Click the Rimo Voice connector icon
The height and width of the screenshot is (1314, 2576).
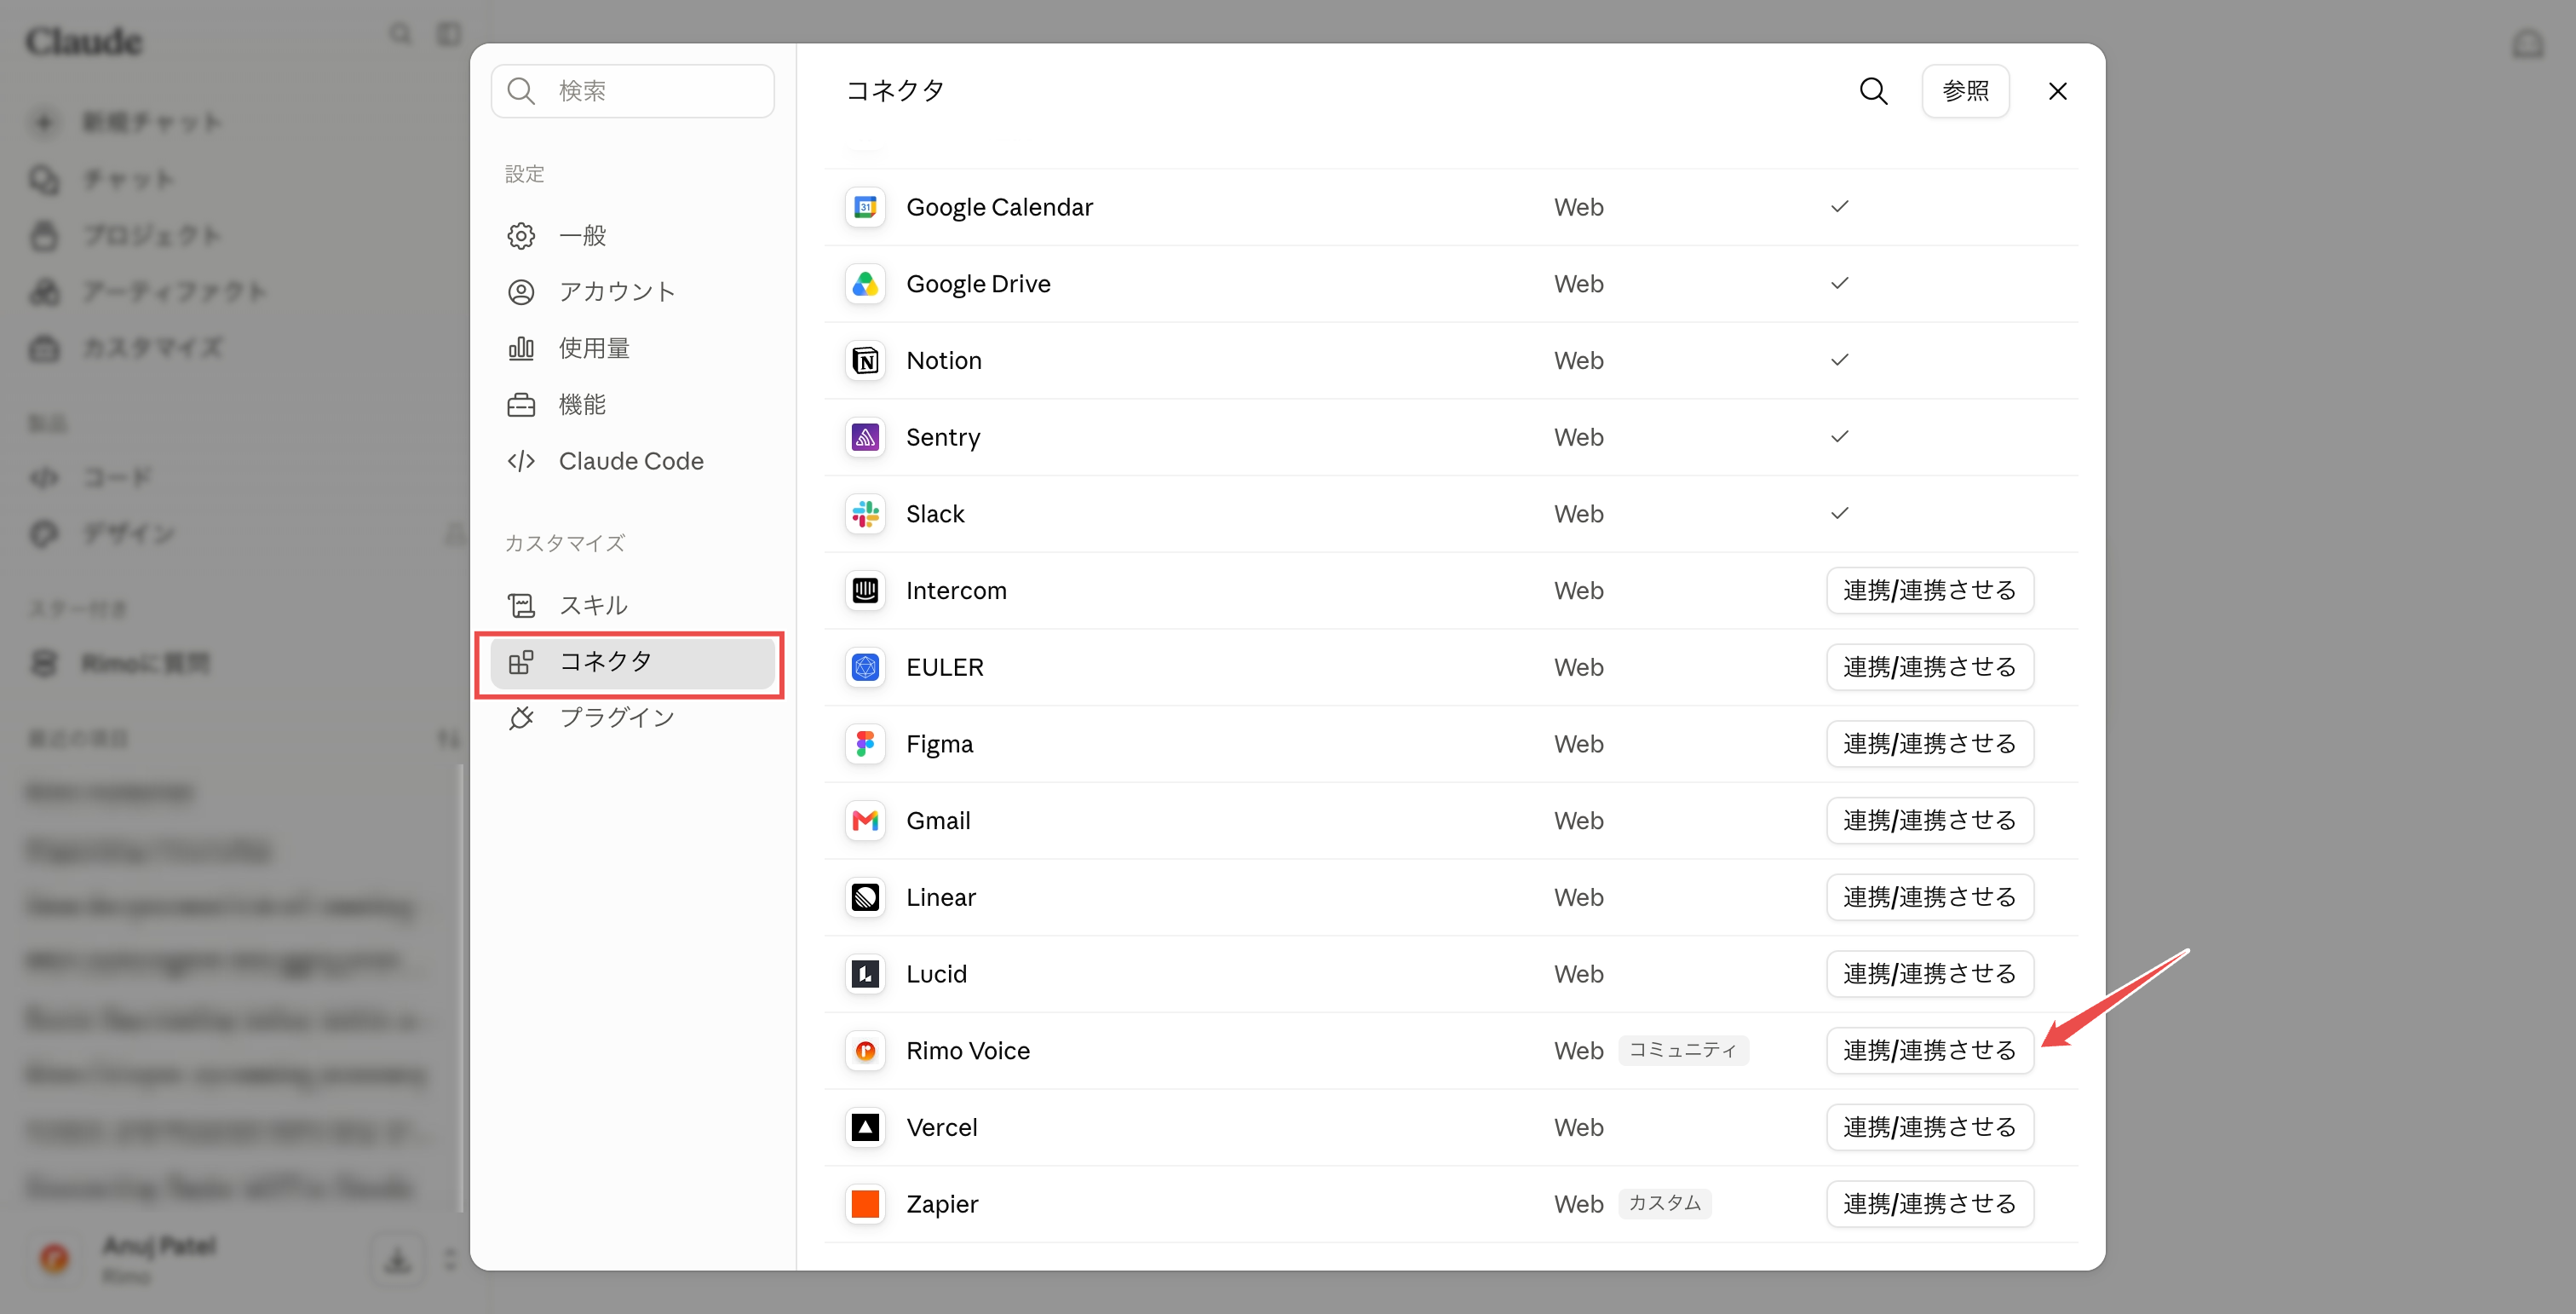pos(865,1051)
